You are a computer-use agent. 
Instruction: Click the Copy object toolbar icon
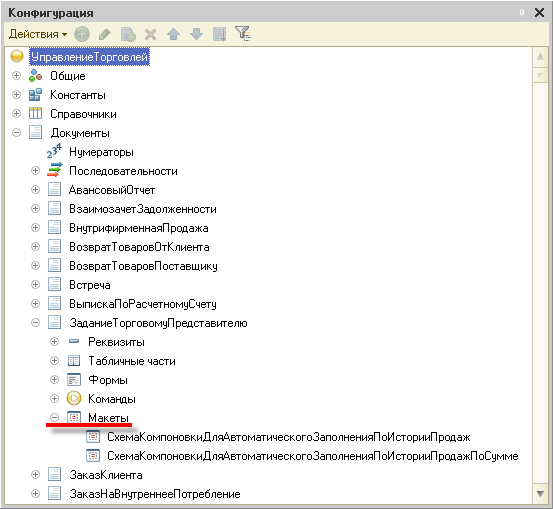[x=128, y=34]
